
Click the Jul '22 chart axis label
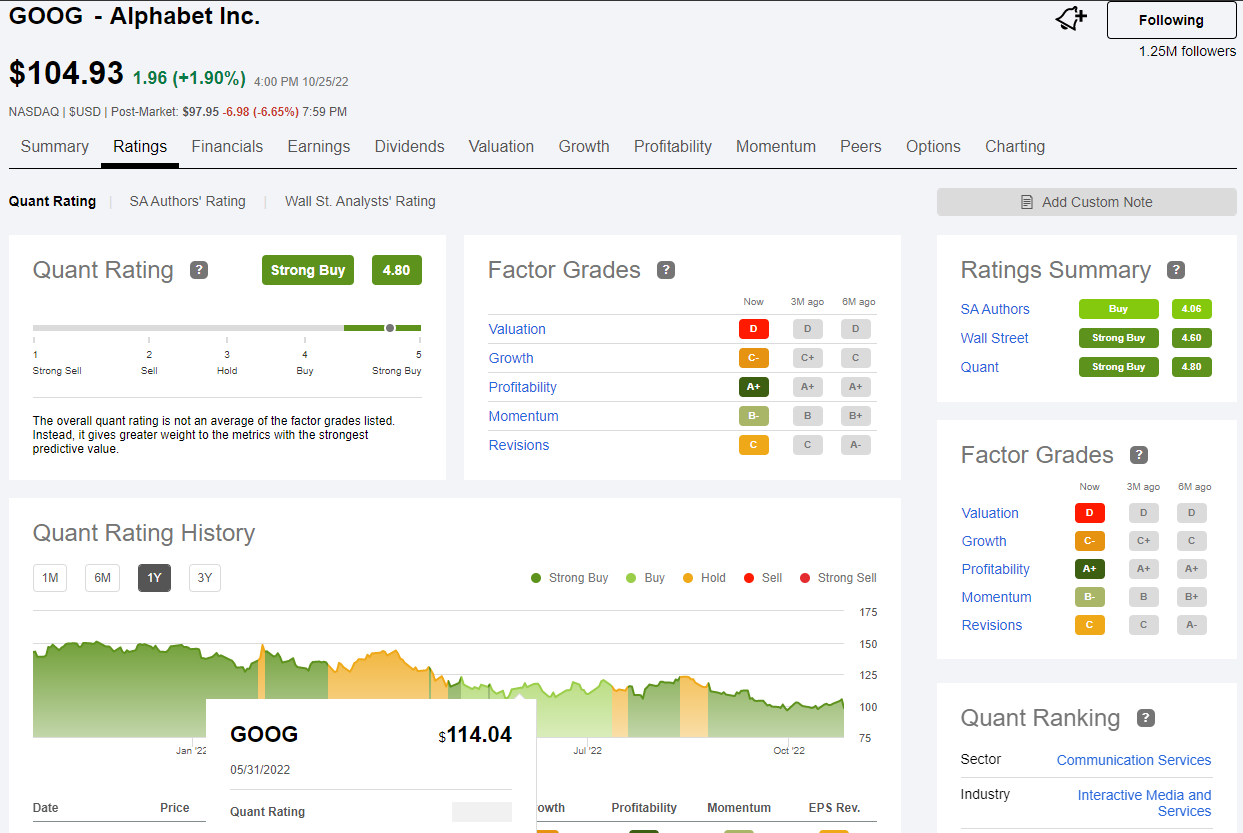pos(588,750)
